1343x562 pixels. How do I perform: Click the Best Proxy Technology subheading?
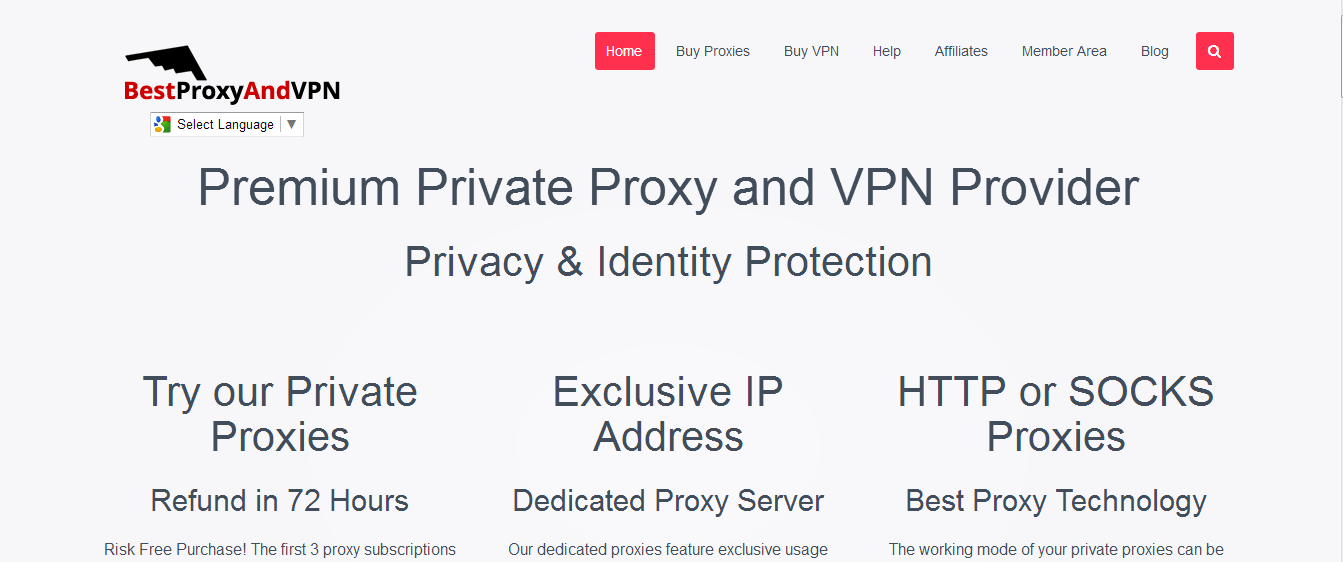click(1056, 501)
